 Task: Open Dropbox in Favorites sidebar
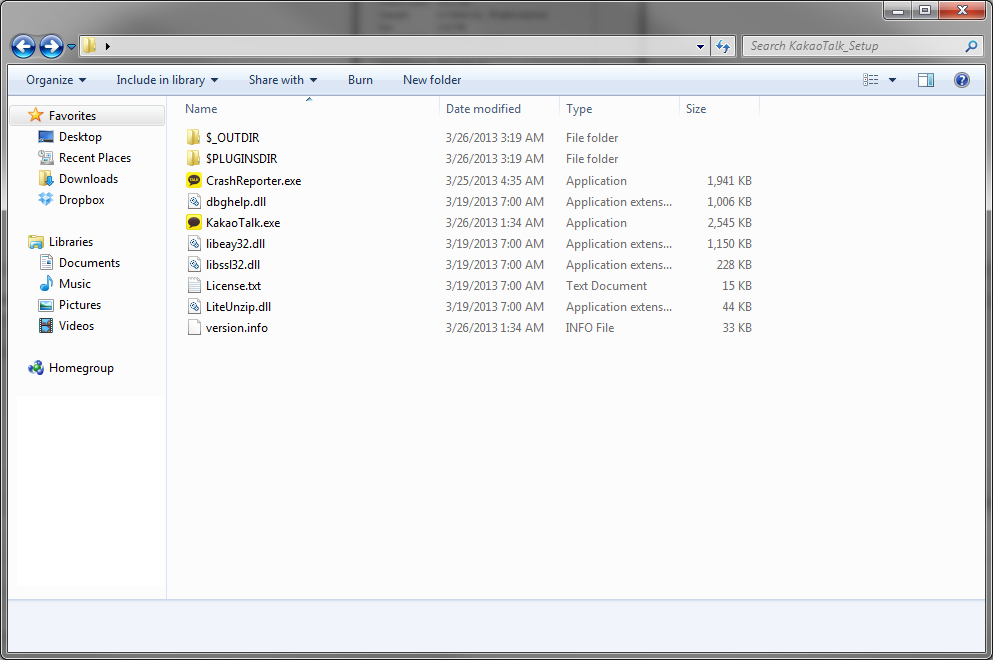(x=81, y=200)
